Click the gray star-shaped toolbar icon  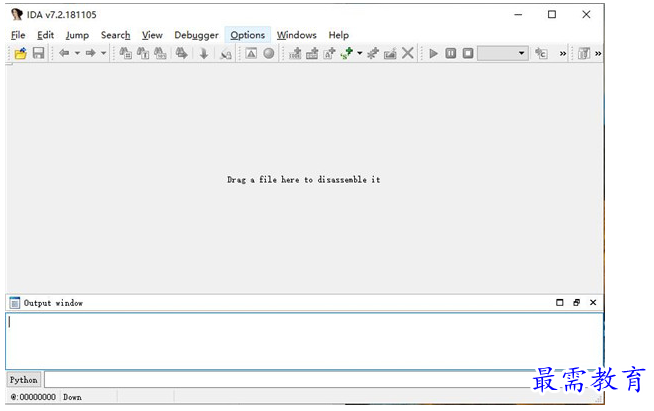point(373,53)
